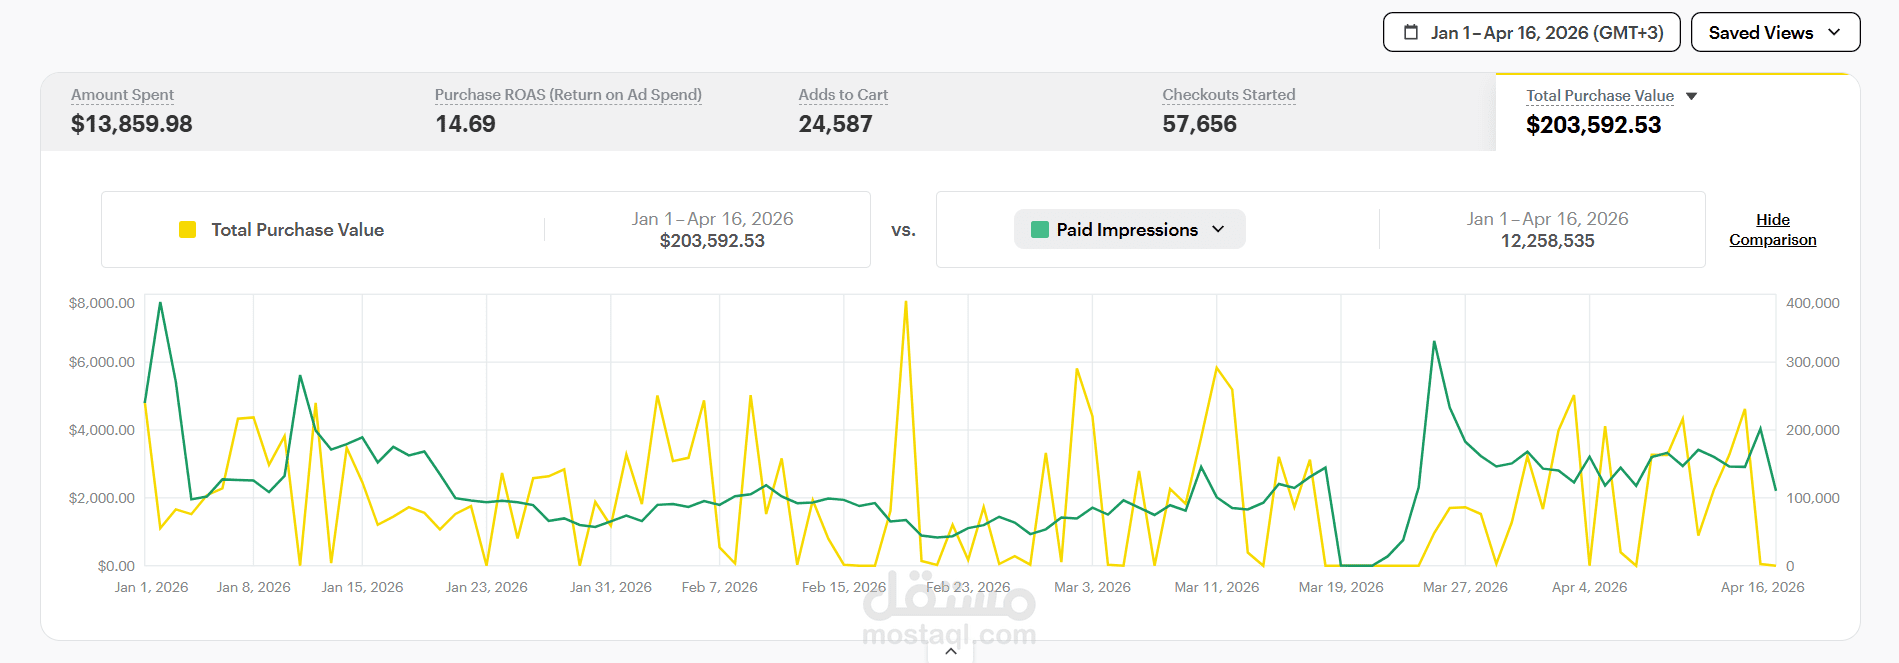Click the Total Purchase Value legend label
The image size is (1899, 663).
pyautogui.click(x=297, y=229)
